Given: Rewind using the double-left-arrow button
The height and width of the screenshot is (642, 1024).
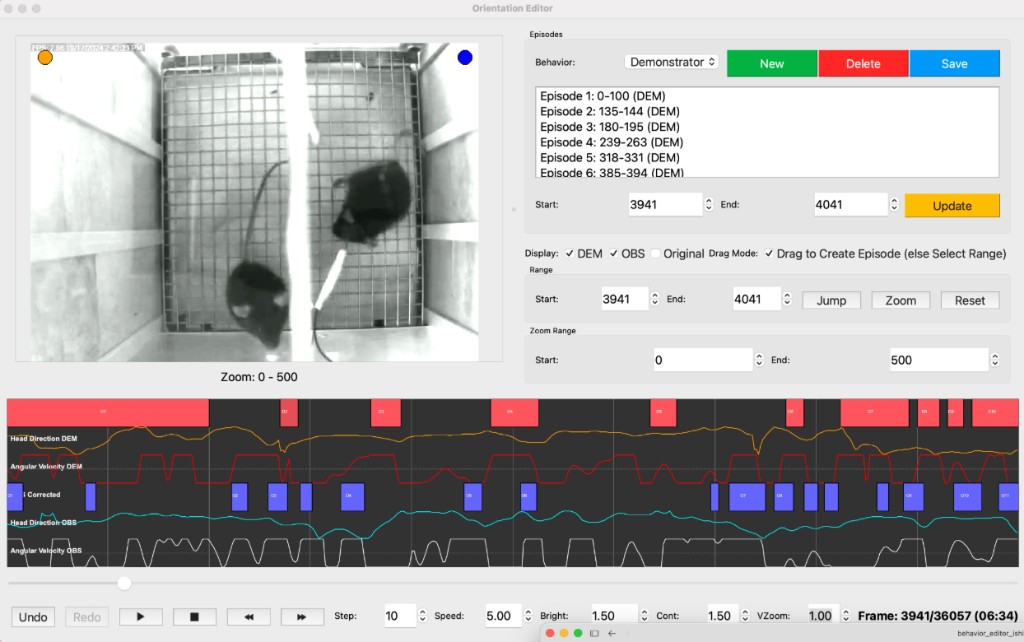Looking at the screenshot, I should pyautogui.click(x=248, y=617).
